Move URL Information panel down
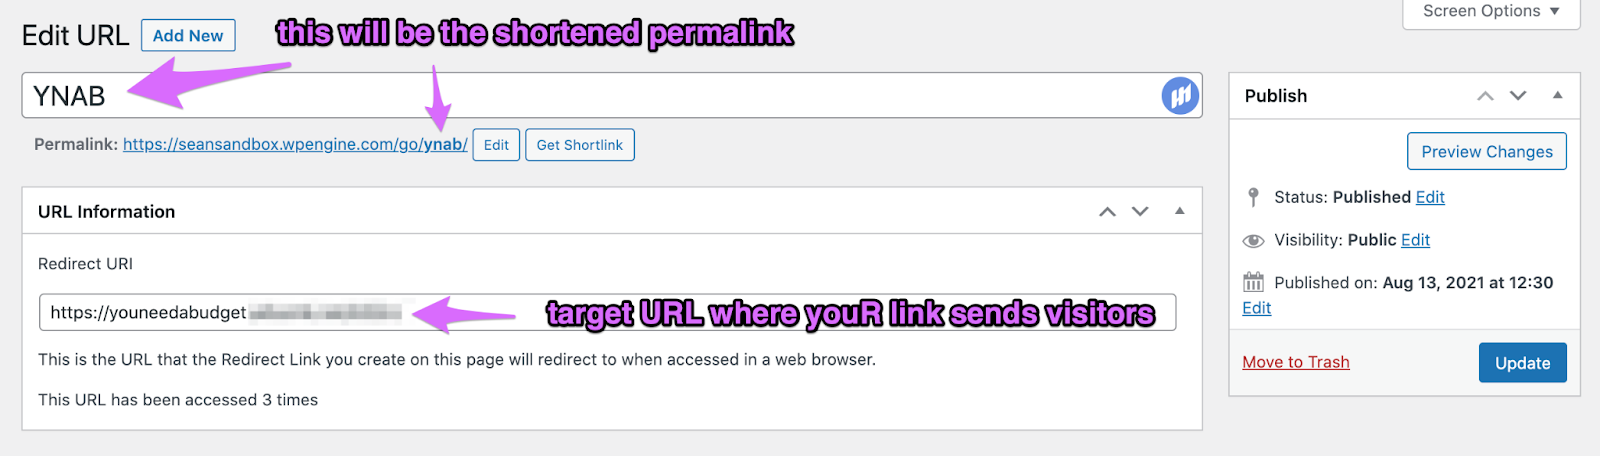Image resolution: width=1600 pixels, height=456 pixels. coord(1140,212)
